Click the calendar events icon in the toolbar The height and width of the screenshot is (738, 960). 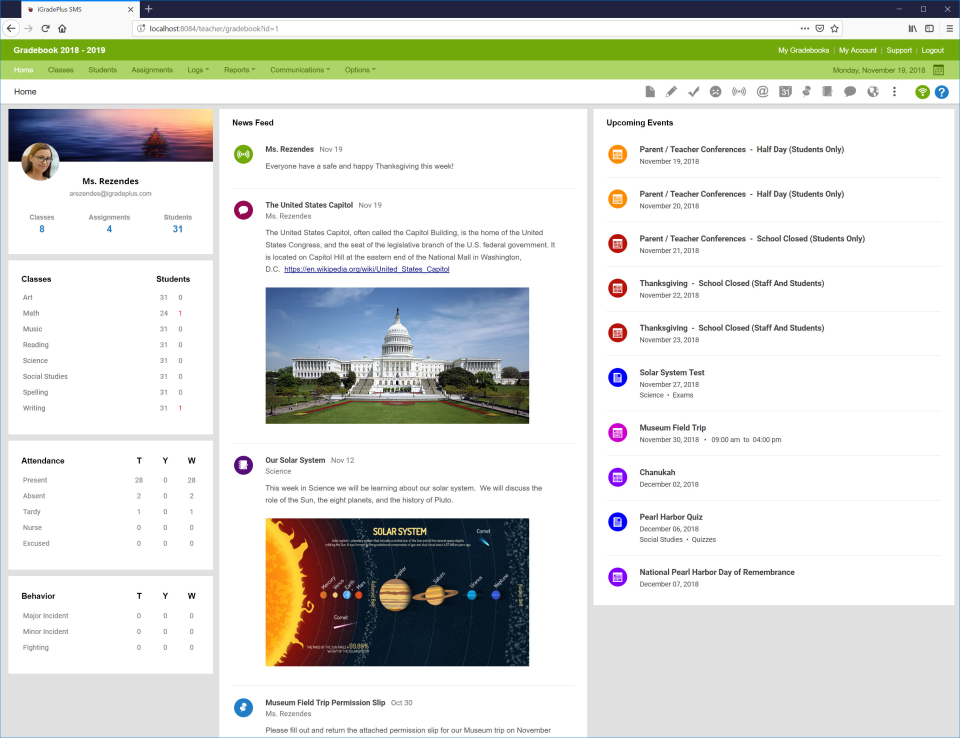785,91
